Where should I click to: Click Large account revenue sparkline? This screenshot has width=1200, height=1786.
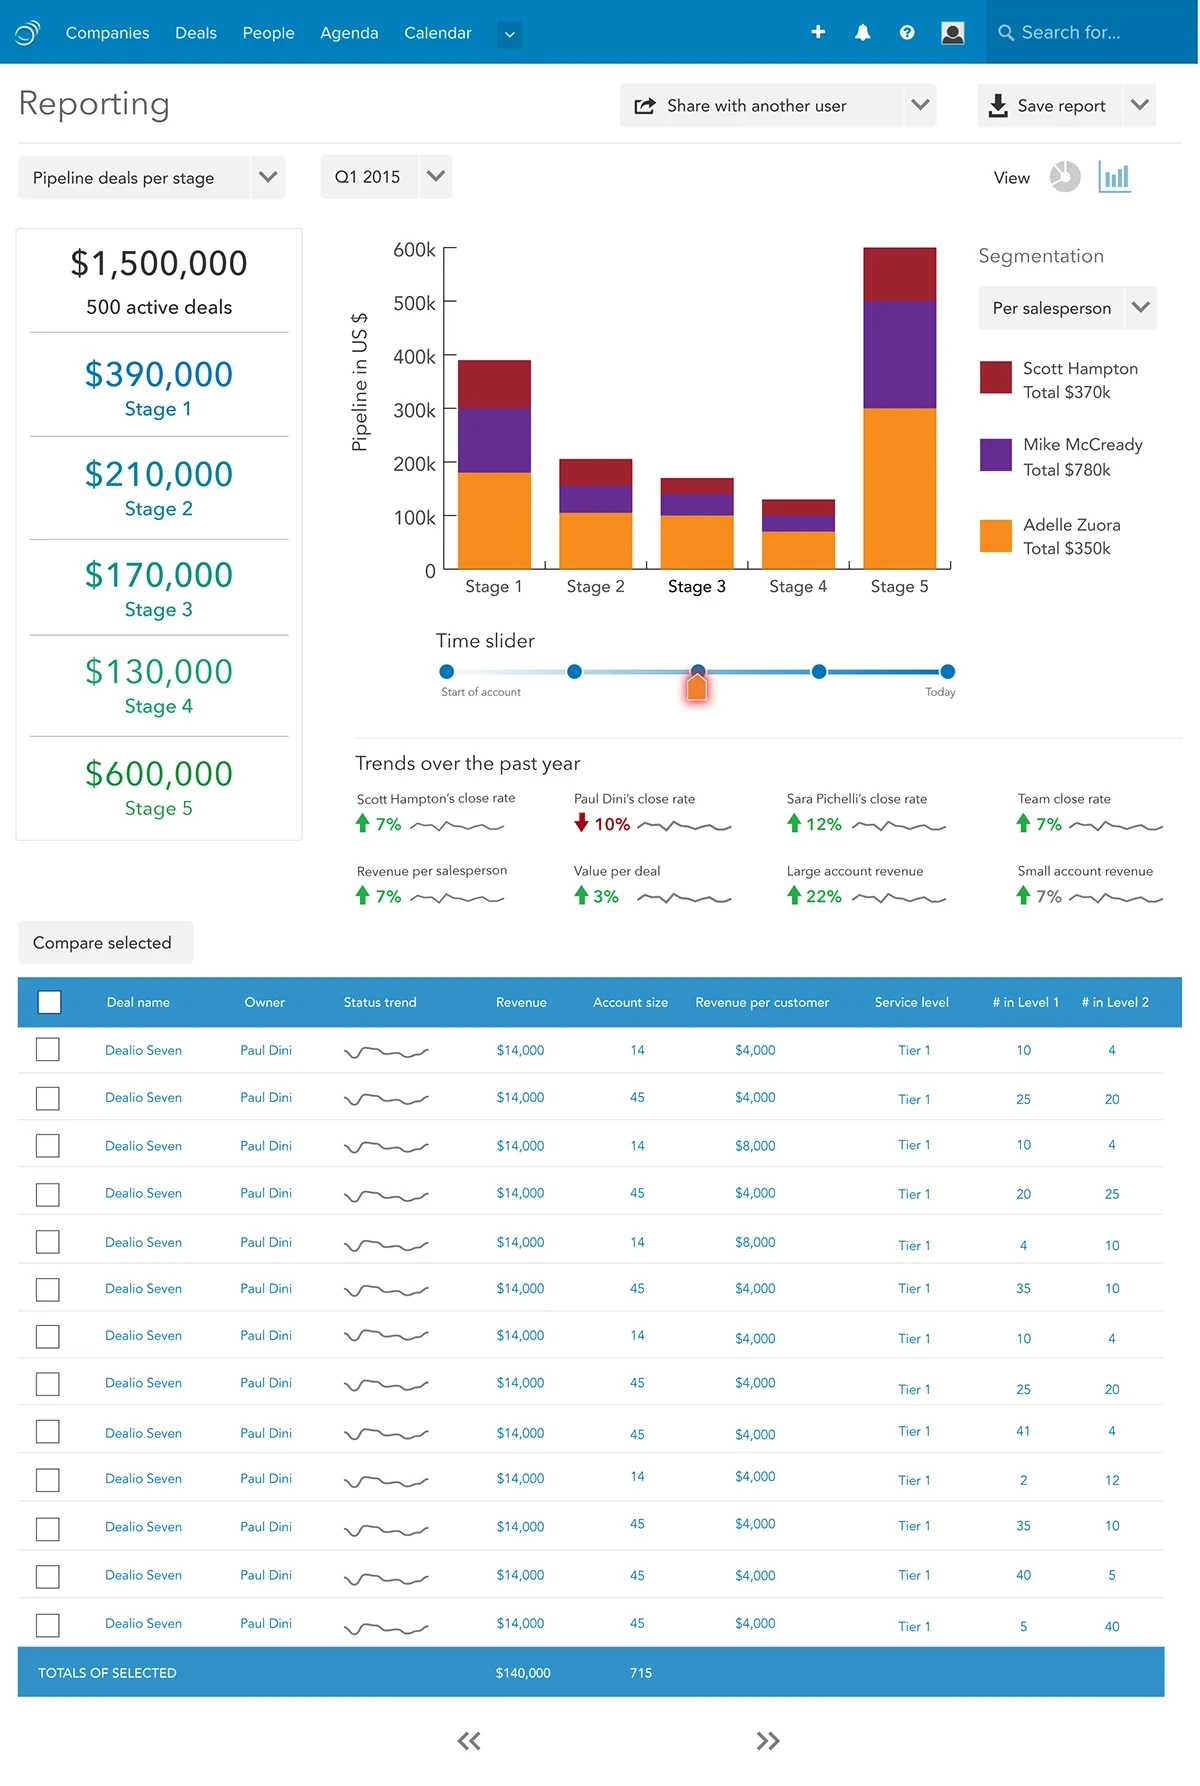click(899, 898)
